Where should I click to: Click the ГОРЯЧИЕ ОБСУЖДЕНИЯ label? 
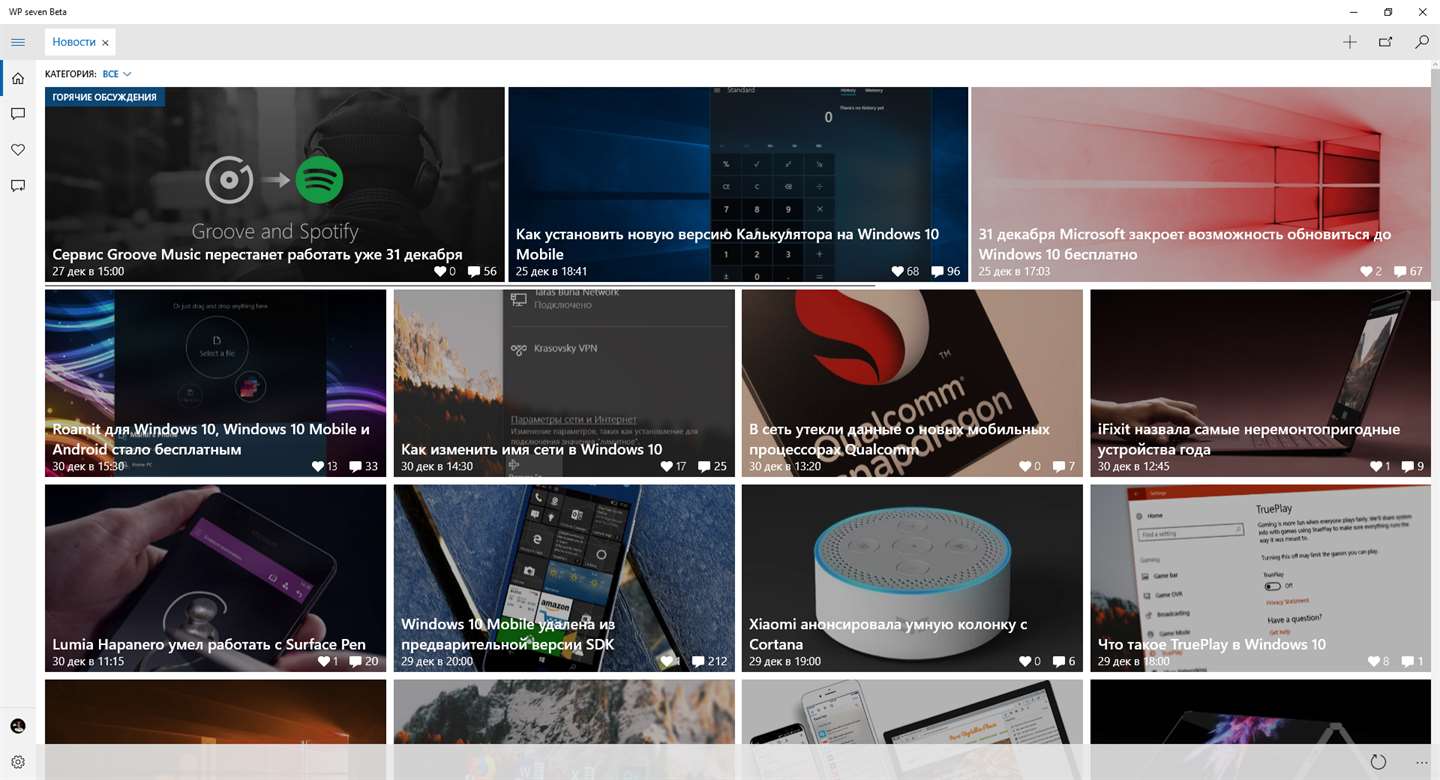pyautogui.click(x=105, y=97)
